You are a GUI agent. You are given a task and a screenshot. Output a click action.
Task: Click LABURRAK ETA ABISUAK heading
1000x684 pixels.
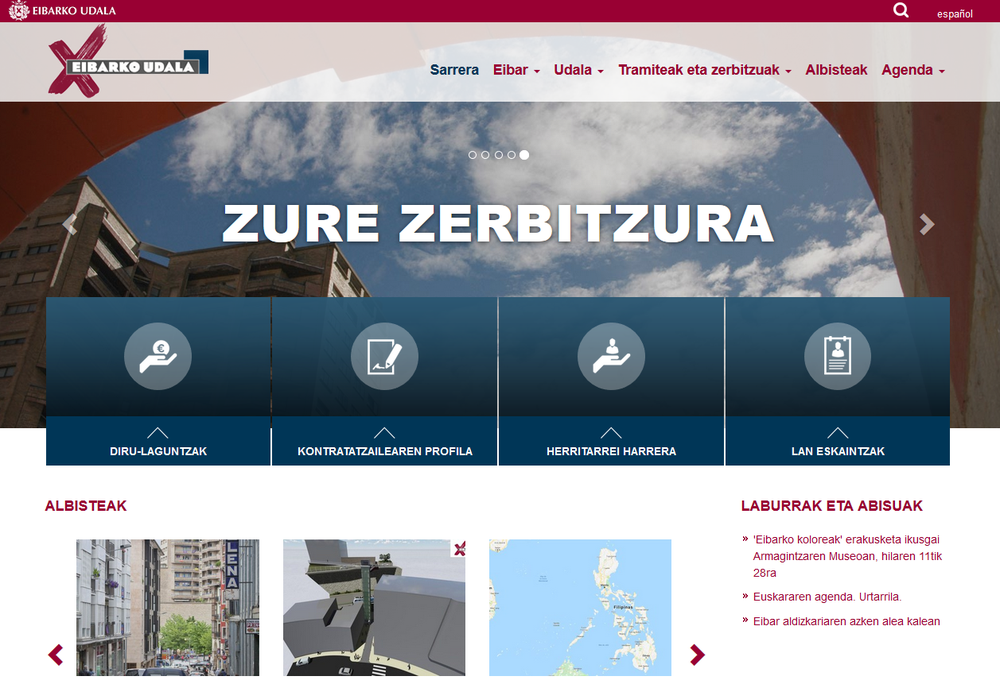pos(832,506)
